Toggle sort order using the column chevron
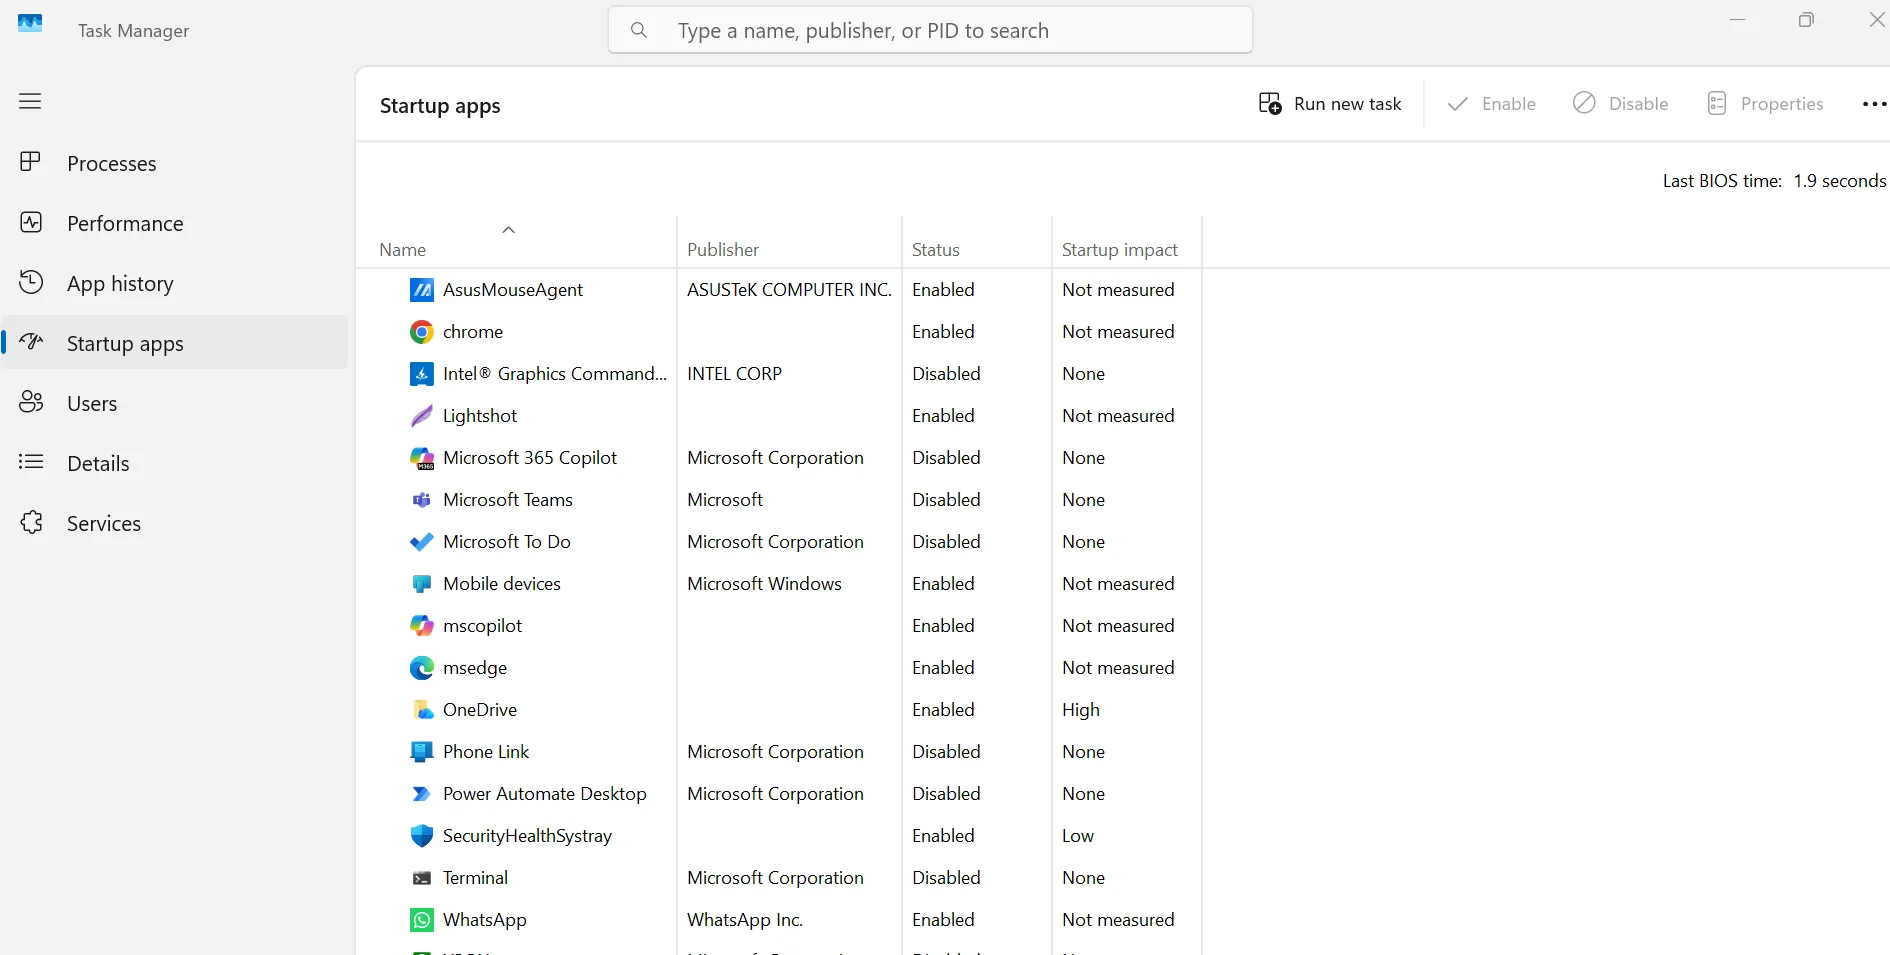1890x955 pixels. click(x=508, y=230)
